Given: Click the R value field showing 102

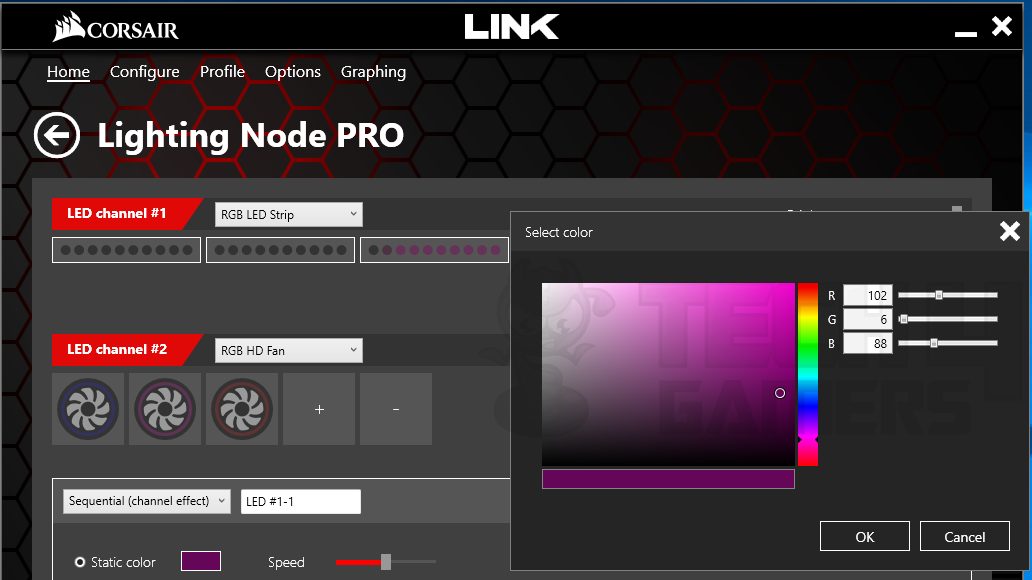Looking at the screenshot, I should point(867,296).
